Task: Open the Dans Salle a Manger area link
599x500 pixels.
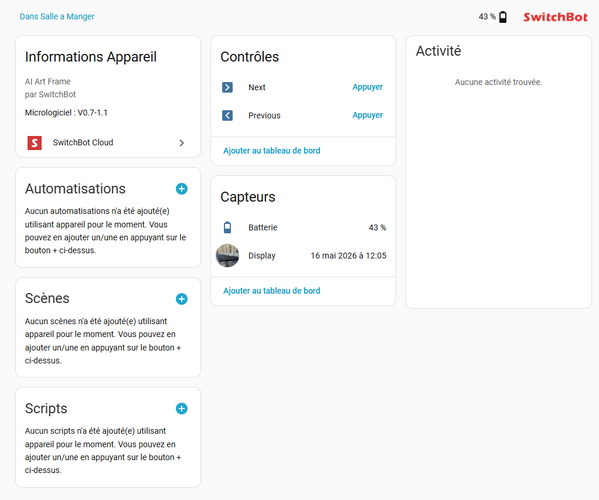Action: 57,16
